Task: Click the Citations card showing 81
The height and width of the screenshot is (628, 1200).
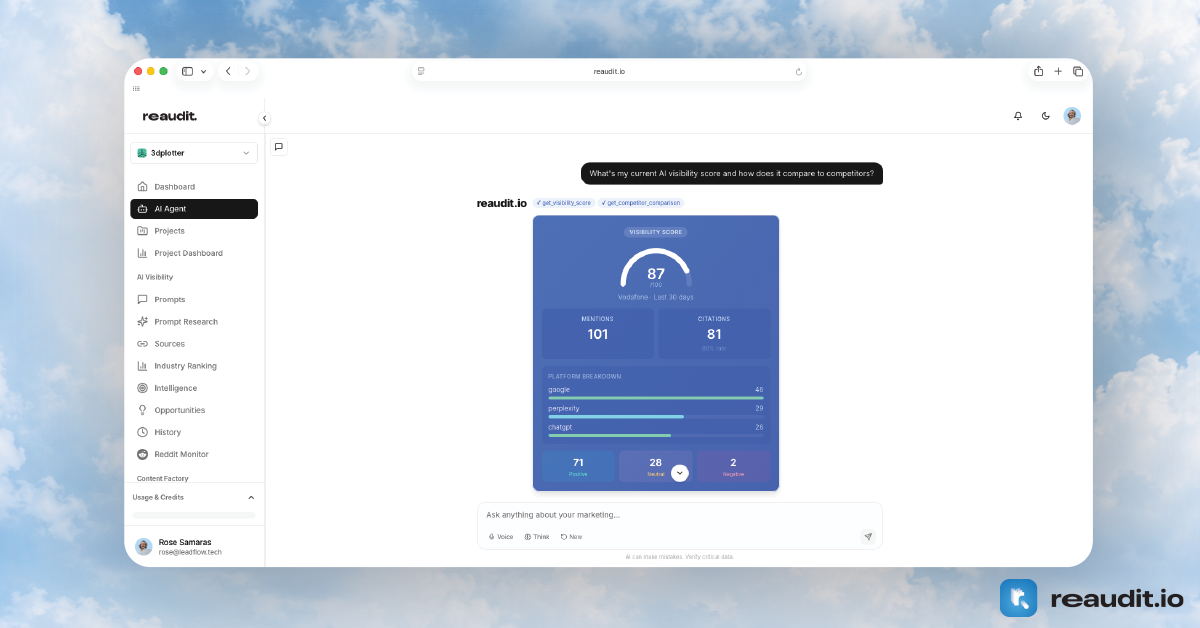Action: tap(714, 333)
